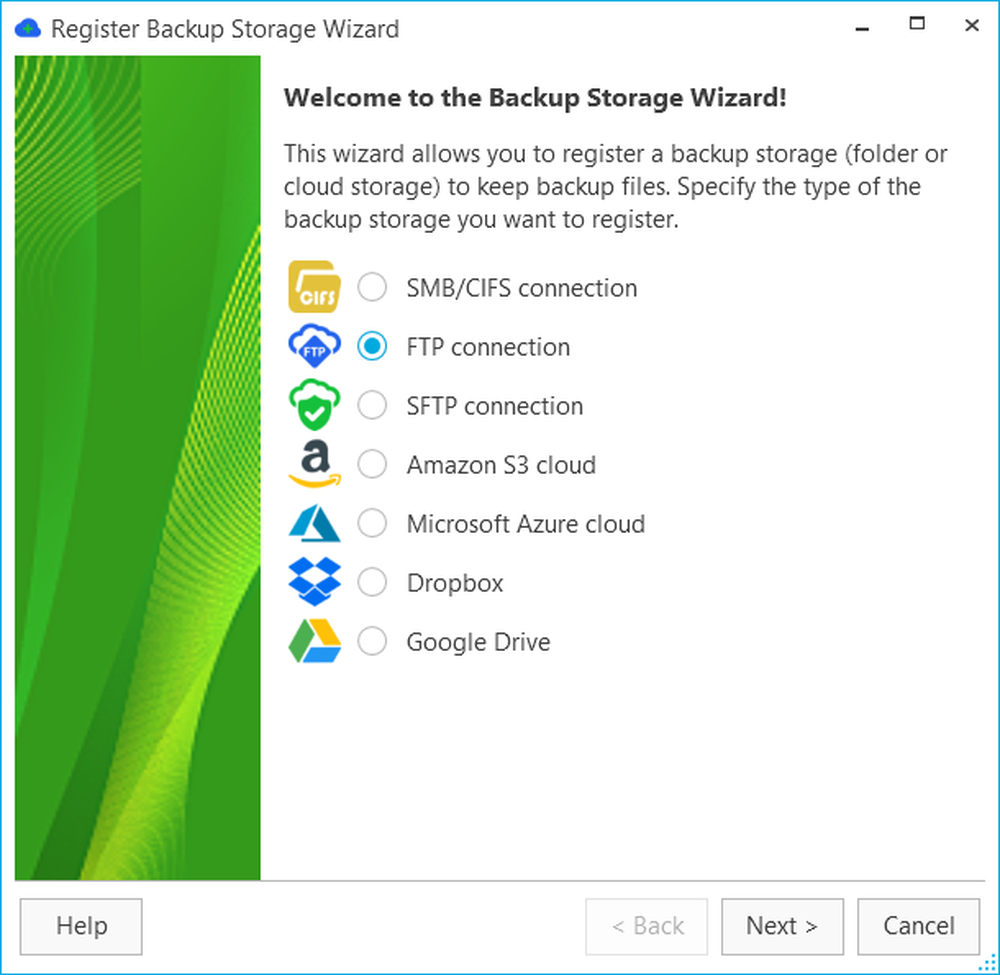Minimize the wizard window
This screenshot has width=1000, height=975.
tap(862, 27)
